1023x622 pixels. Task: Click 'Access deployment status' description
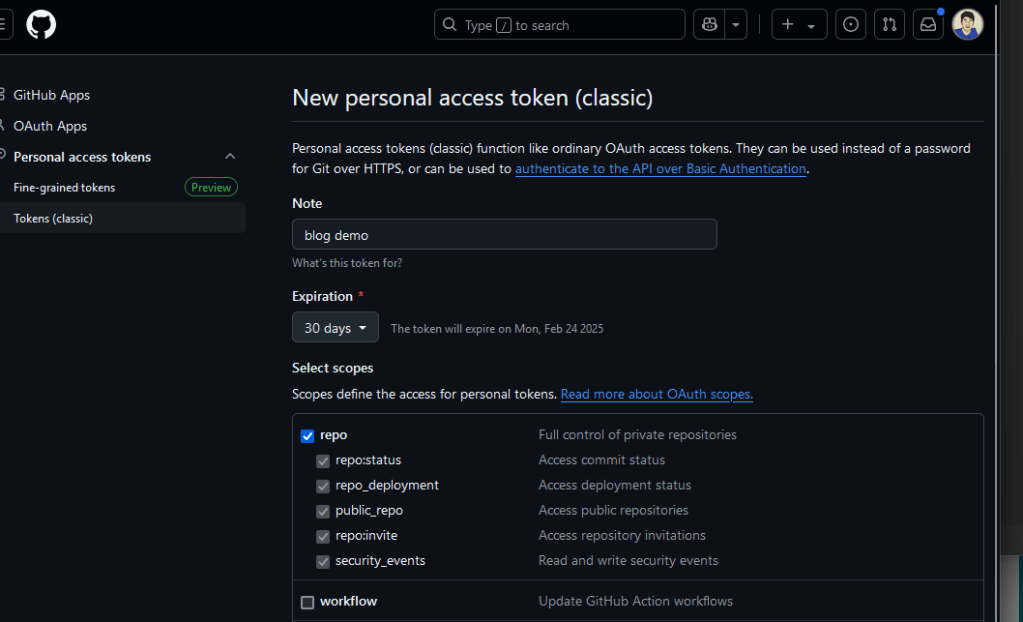615,485
